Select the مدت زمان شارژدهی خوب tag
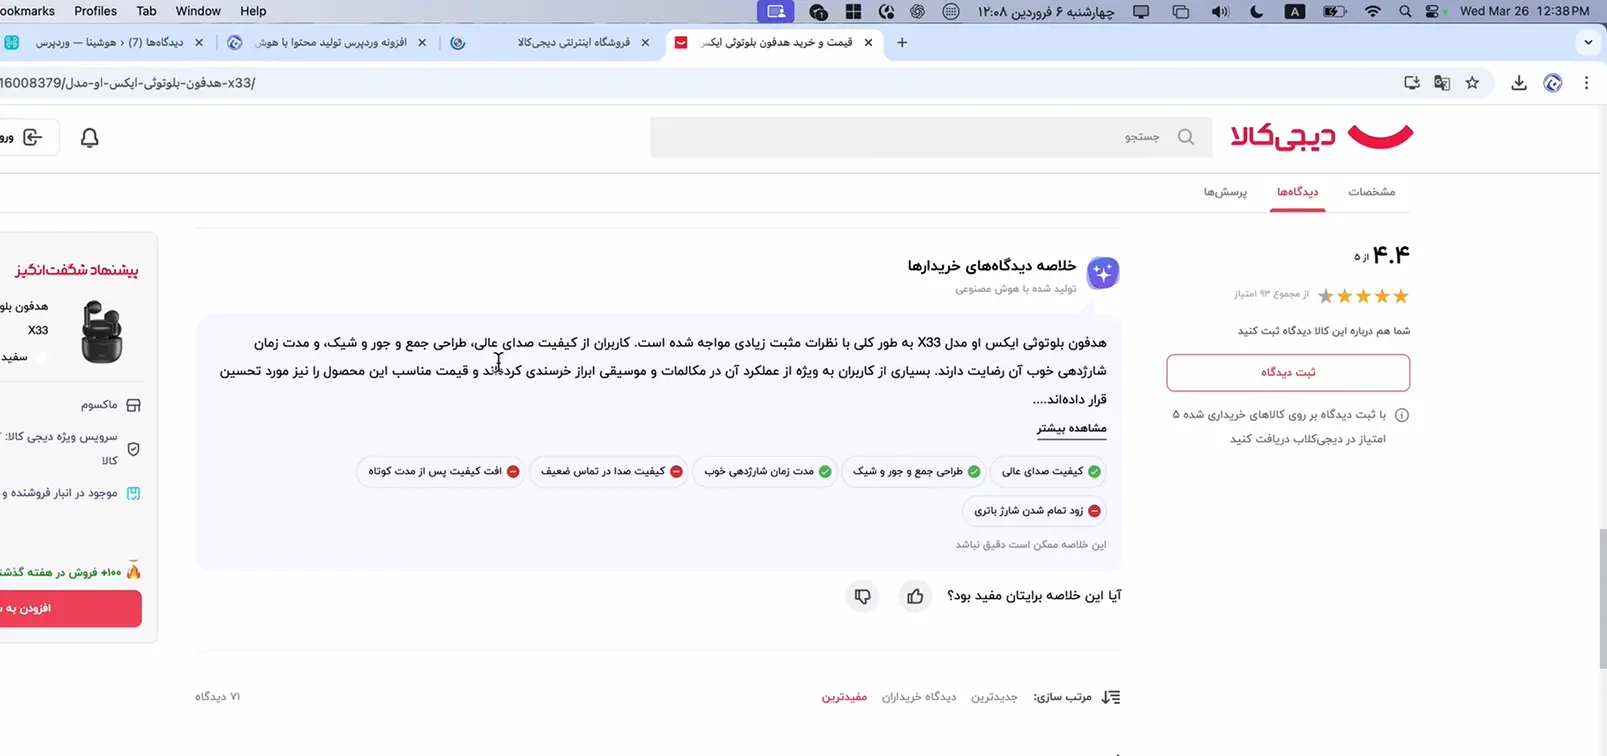Screen dimensions: 1607x756 (x=766, y=471)
